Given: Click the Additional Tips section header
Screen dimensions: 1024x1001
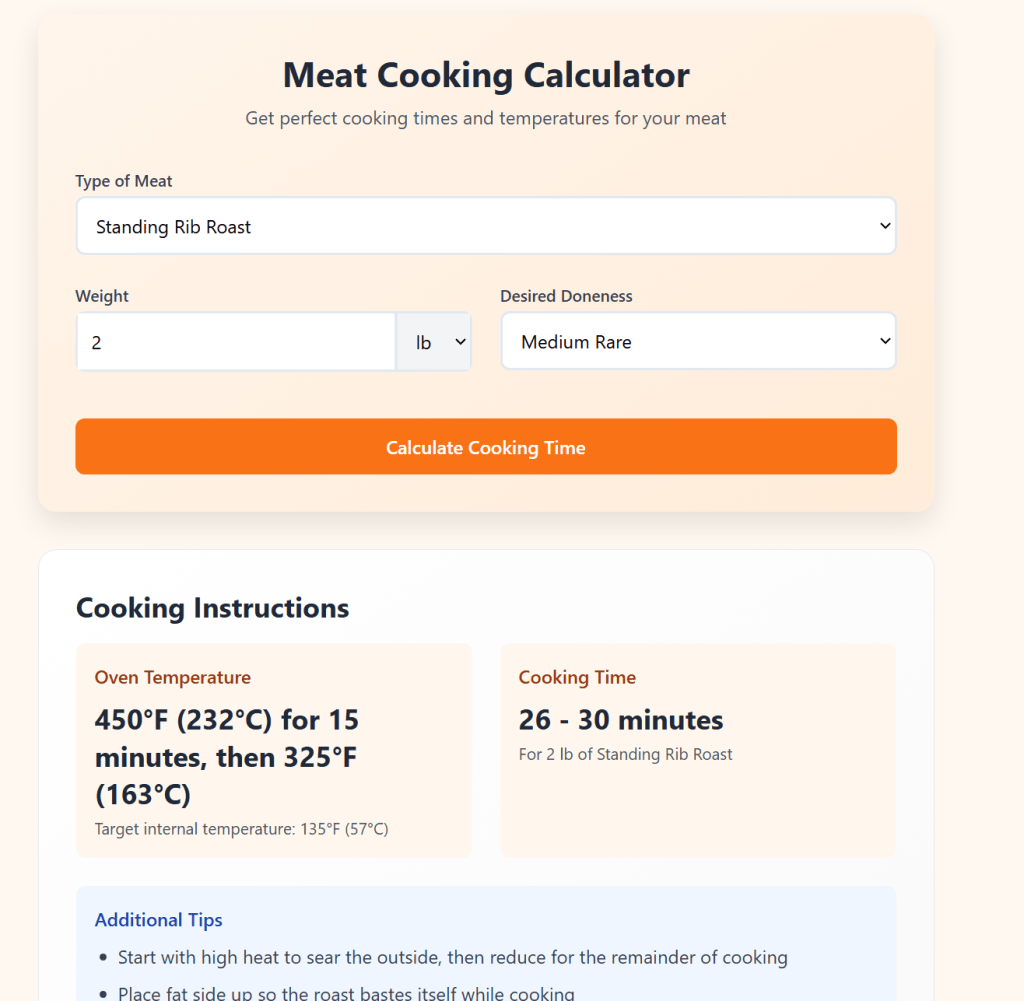Looking at the screenshot, I should [158, 919].
